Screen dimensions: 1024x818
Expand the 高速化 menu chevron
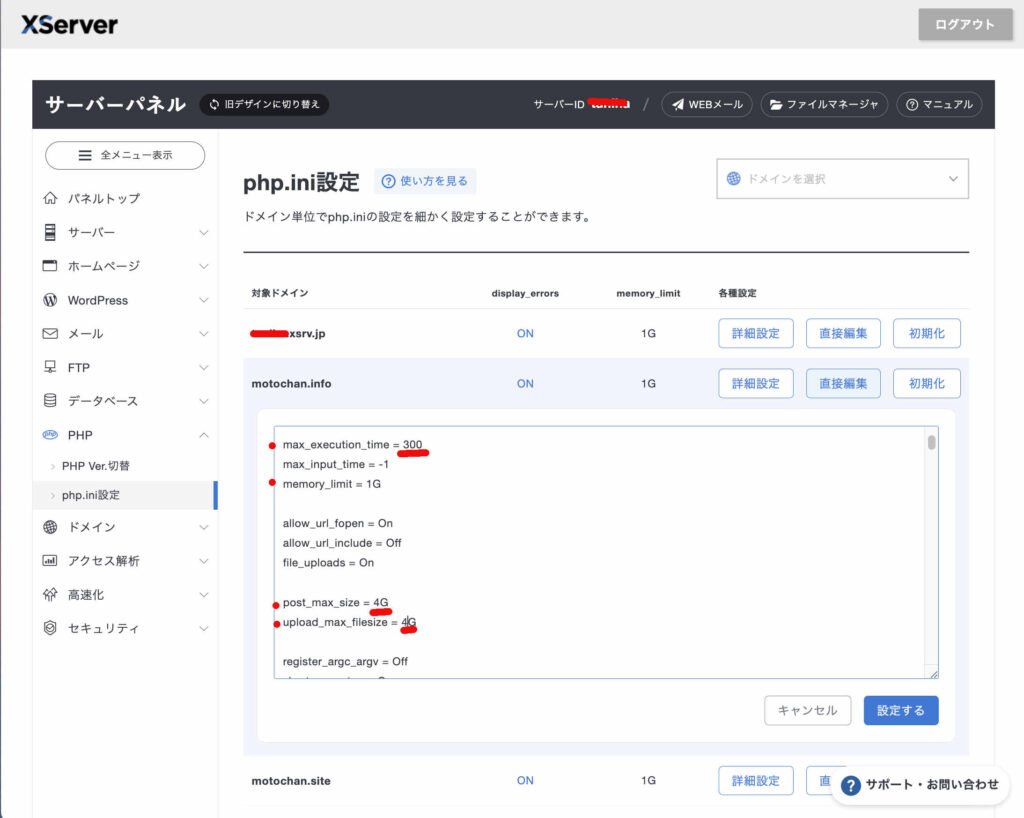(x=204, y=595)
